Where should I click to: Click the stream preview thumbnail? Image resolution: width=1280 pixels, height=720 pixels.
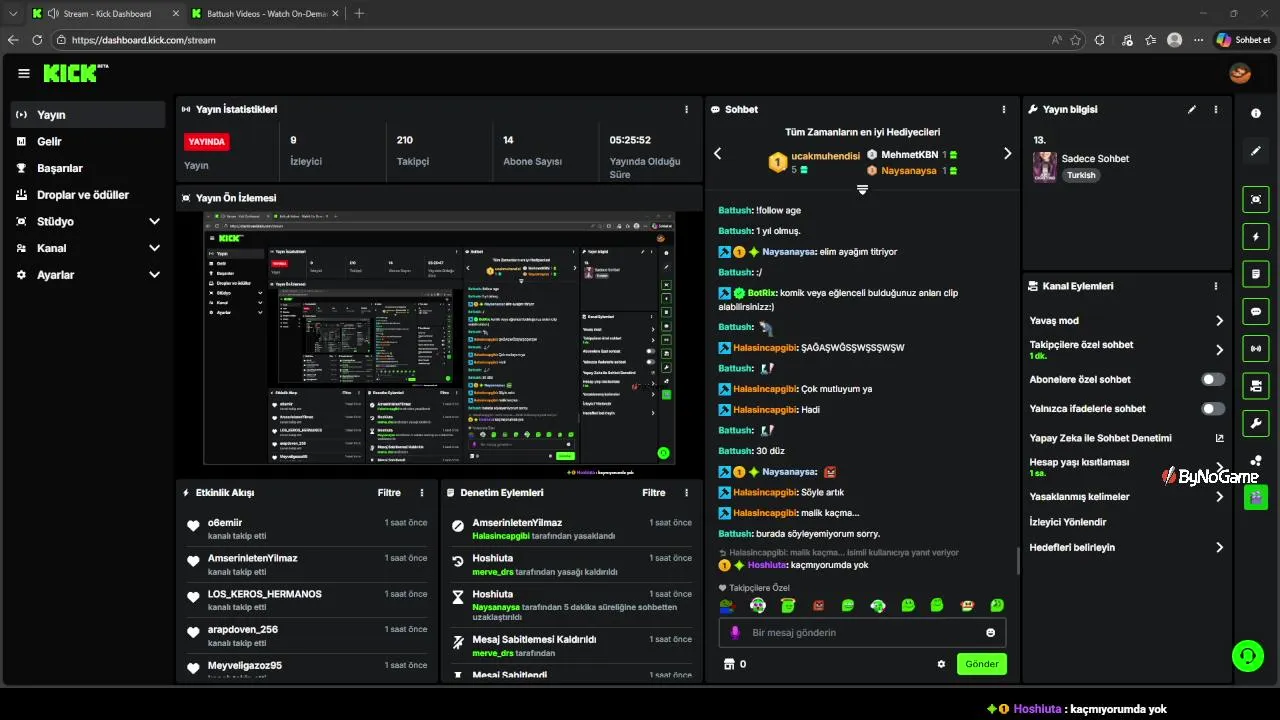click(439, 338)
